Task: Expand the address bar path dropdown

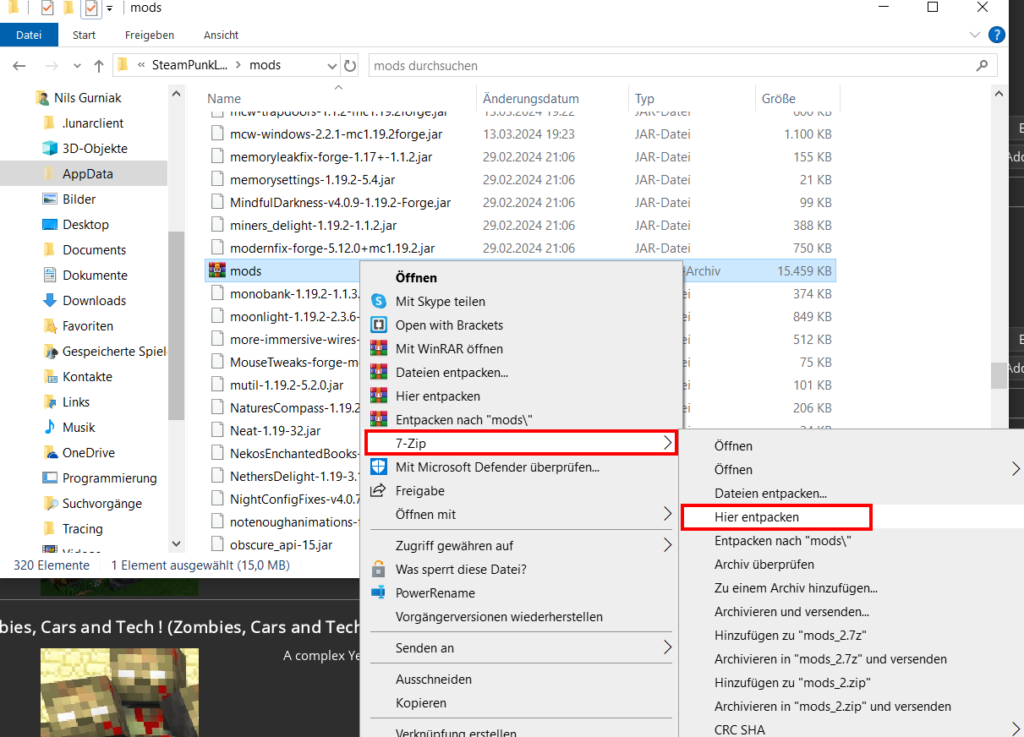Action: pyautogui.click(x=332, y=66)
